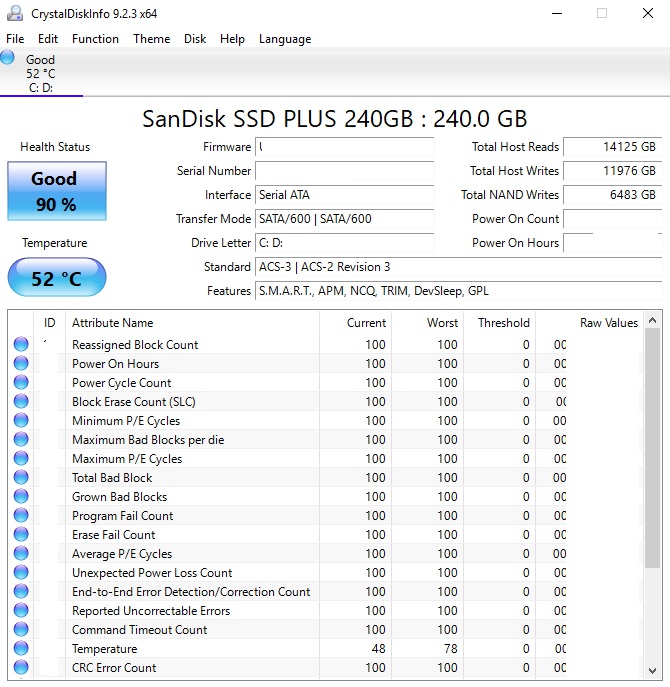Click status orb for Reported Uncorrectable Errors
670x687 pixels.
[21, 610]
